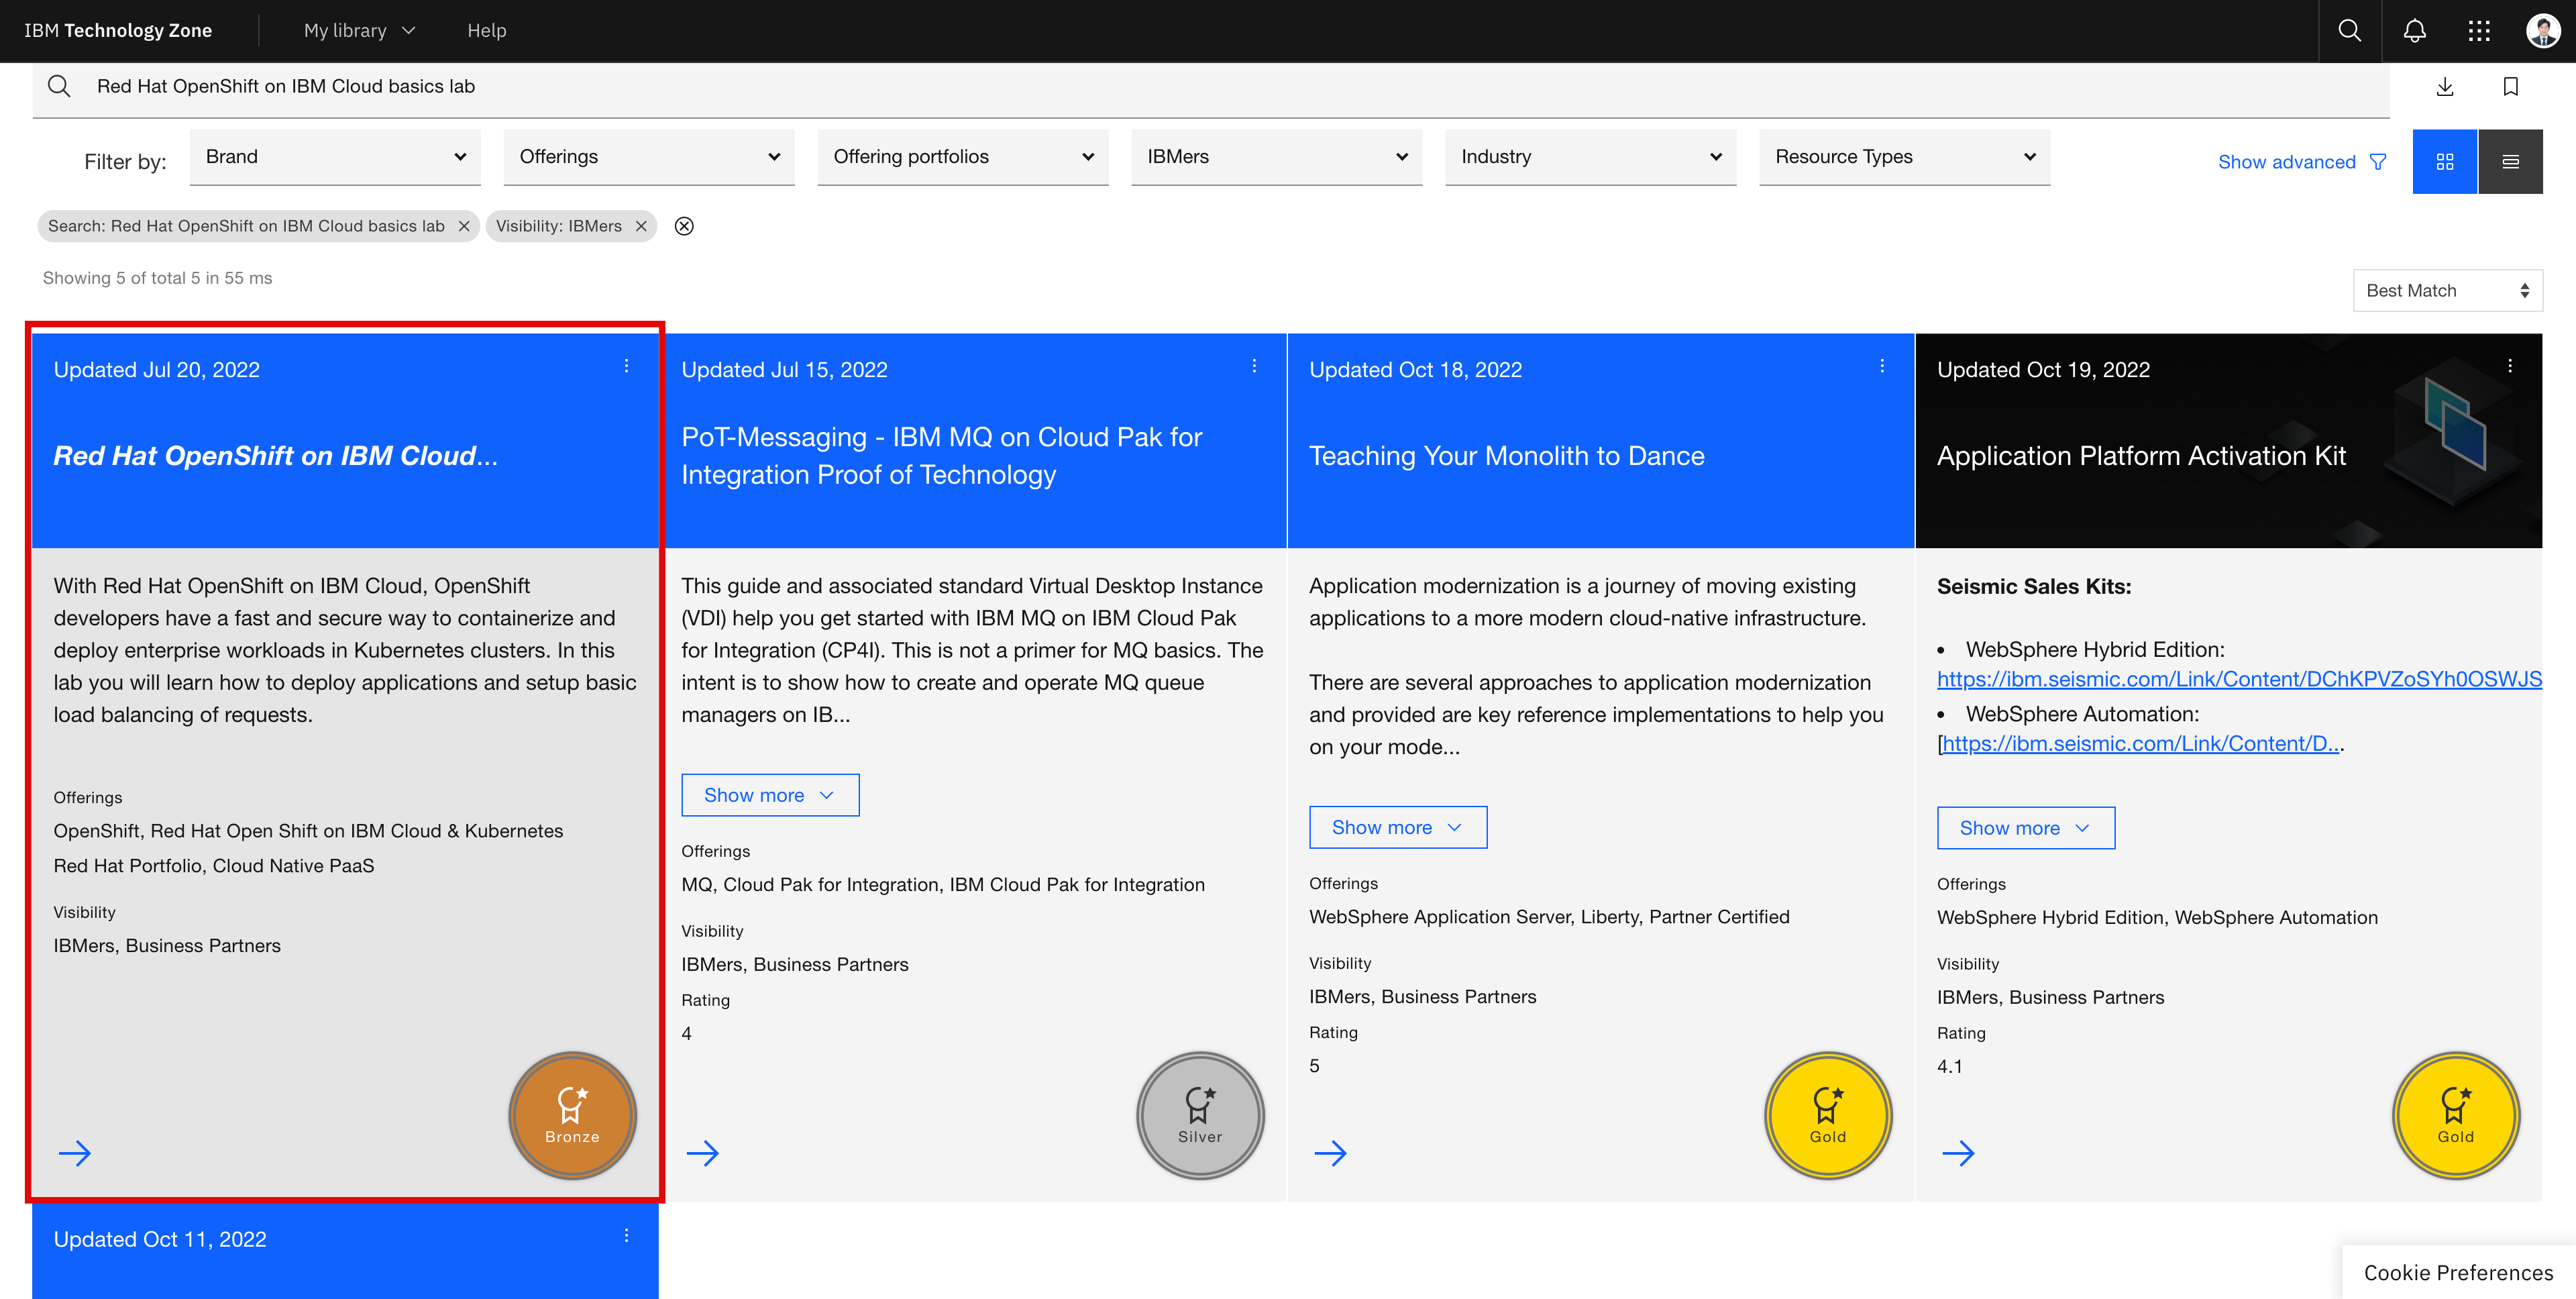Open the IBM app switcher grid

click(x=2480, y=31)
